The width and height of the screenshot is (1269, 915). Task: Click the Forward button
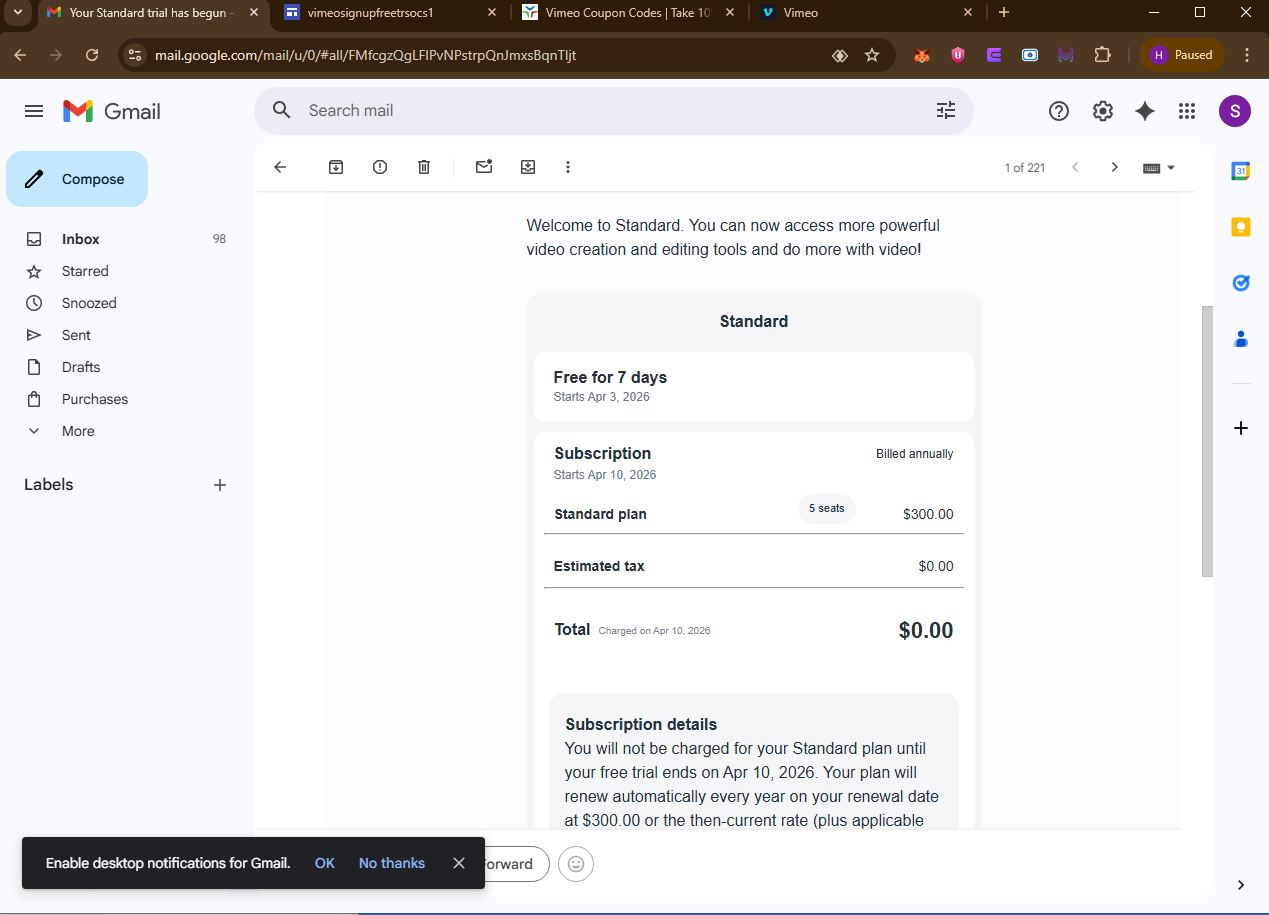515,864
